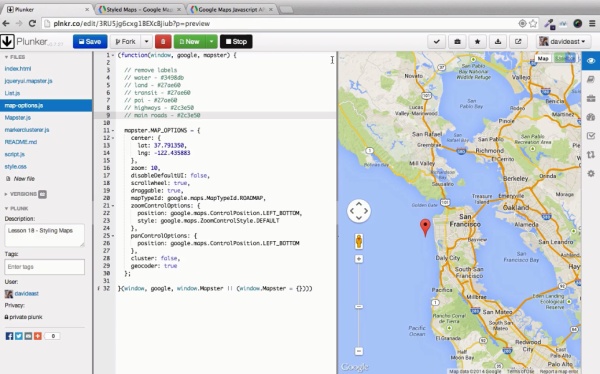Click the Description text area
600x374 pixels.
pyautogui.click(x=44, y=235)
